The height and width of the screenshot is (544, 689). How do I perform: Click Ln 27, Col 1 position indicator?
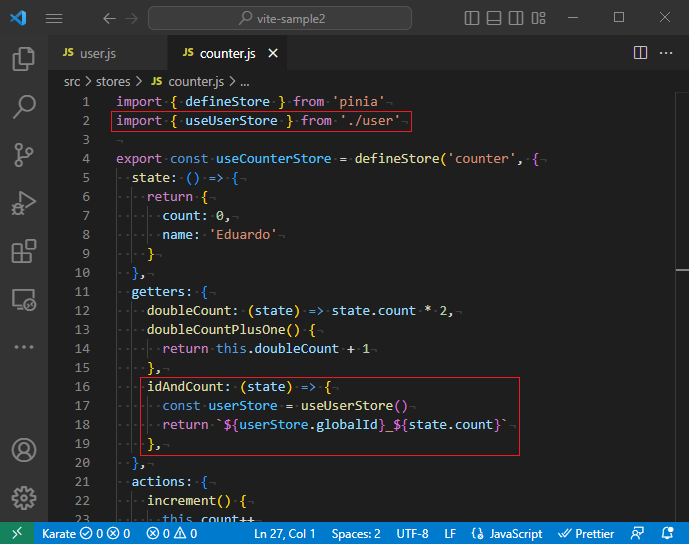tap(285, 533)
